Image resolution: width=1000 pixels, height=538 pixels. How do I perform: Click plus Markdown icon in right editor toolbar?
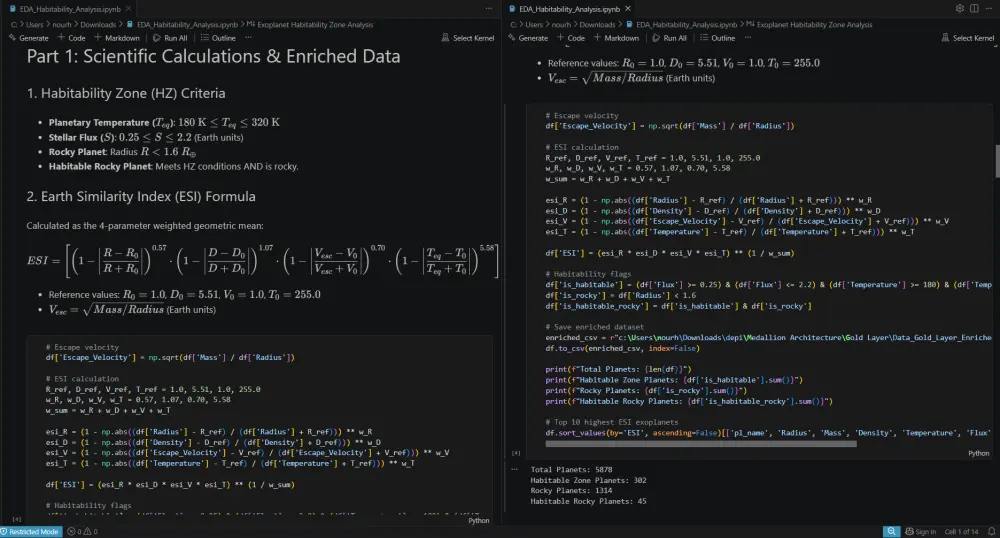[598, 38]
